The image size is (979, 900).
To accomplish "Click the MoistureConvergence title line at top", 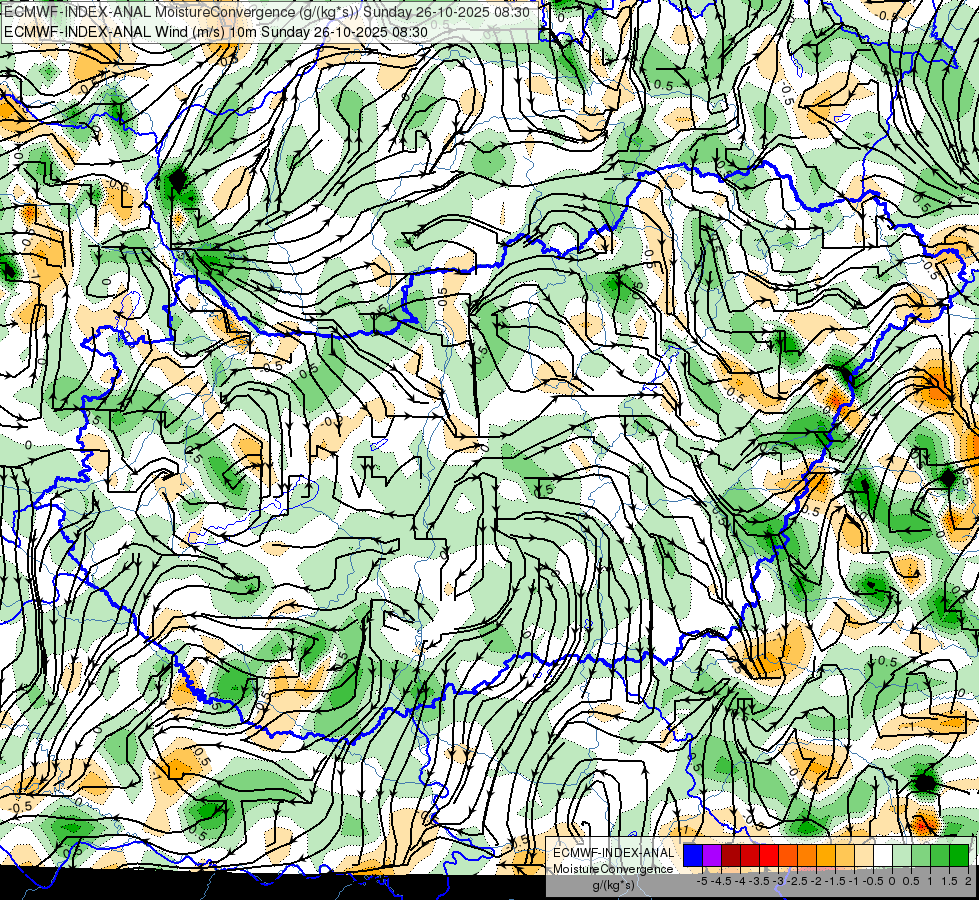I will pyautogui.click(x=267, y=12).
